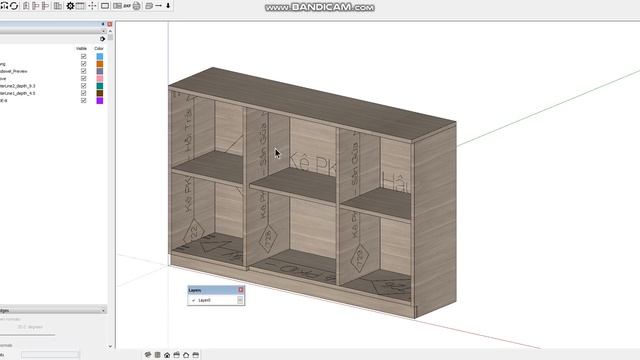Open the purple layer color swatch
This screenshot has width=640, height=360.
[100, 100]
